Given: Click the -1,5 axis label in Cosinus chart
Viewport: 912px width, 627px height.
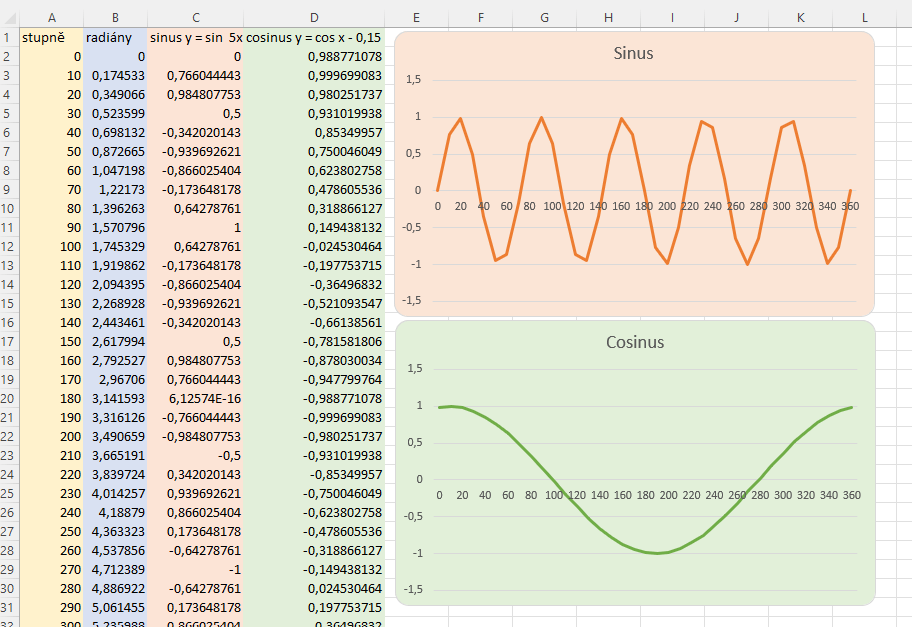Looking at the screenshot, I should pyautogui.click(x=412, y=590).
